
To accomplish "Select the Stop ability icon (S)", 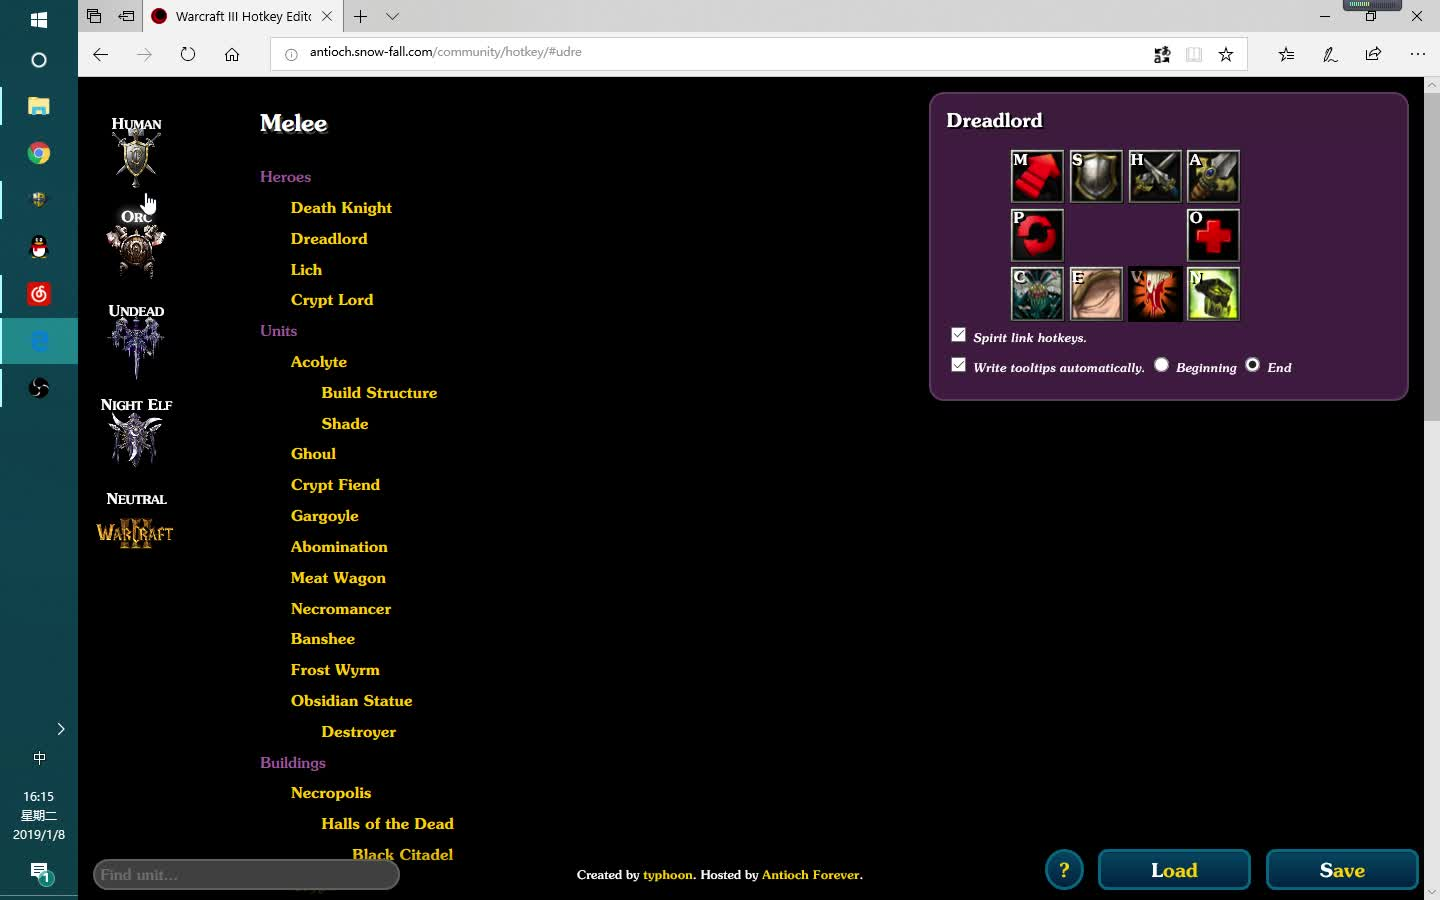I will [x=1096, y=176].
